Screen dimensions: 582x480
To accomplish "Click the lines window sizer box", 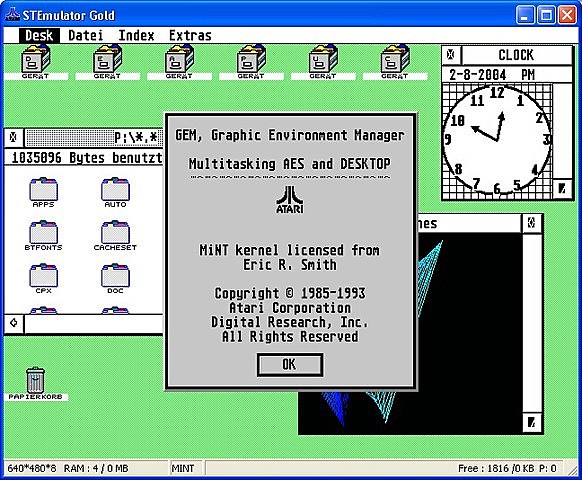I will click(x=532, y=423).
